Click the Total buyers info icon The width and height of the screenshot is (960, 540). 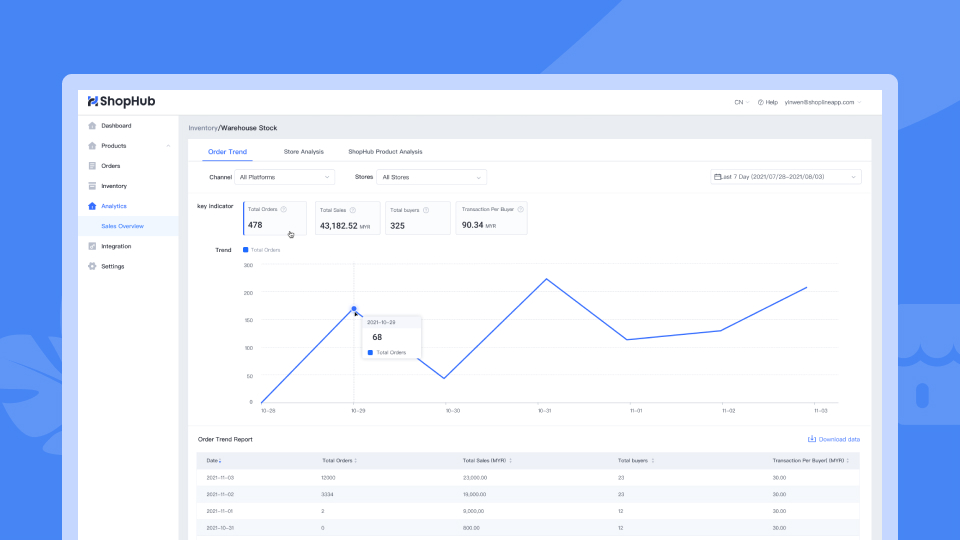[427, 210]
